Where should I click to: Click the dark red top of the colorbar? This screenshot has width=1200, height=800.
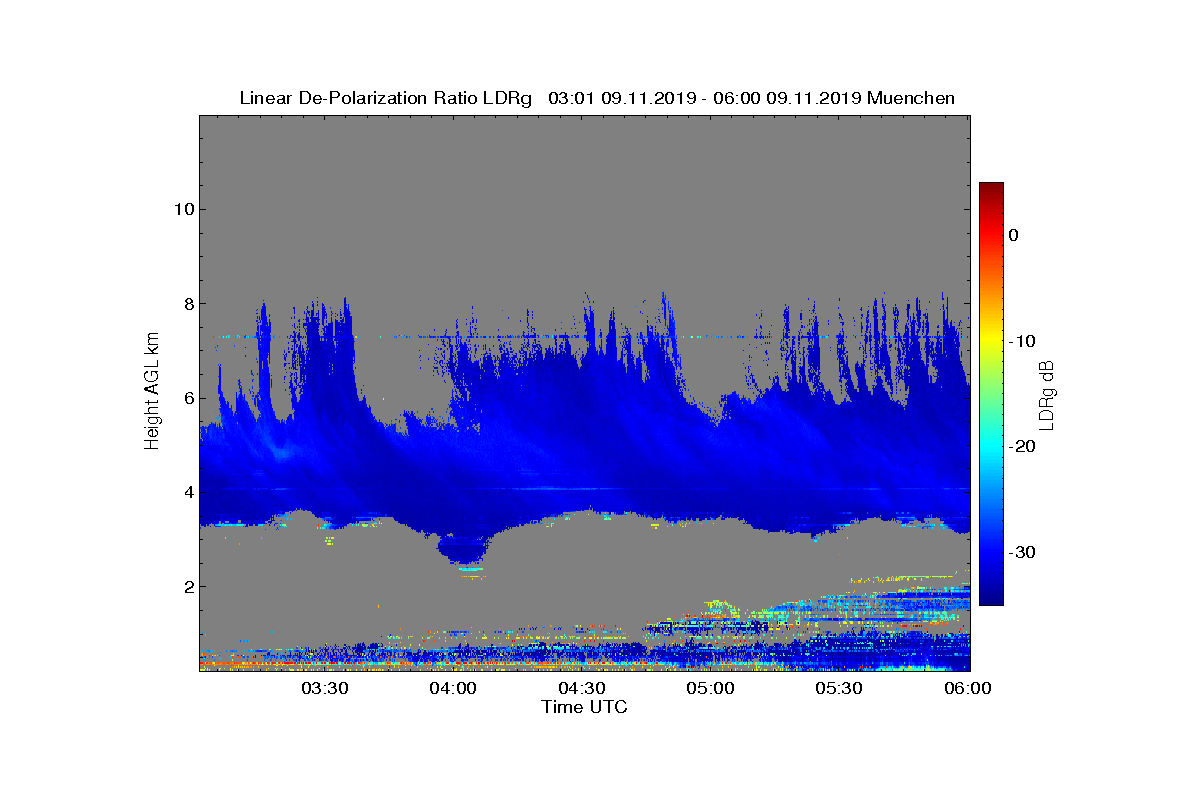pyautogui.click(x=991, y=190)
